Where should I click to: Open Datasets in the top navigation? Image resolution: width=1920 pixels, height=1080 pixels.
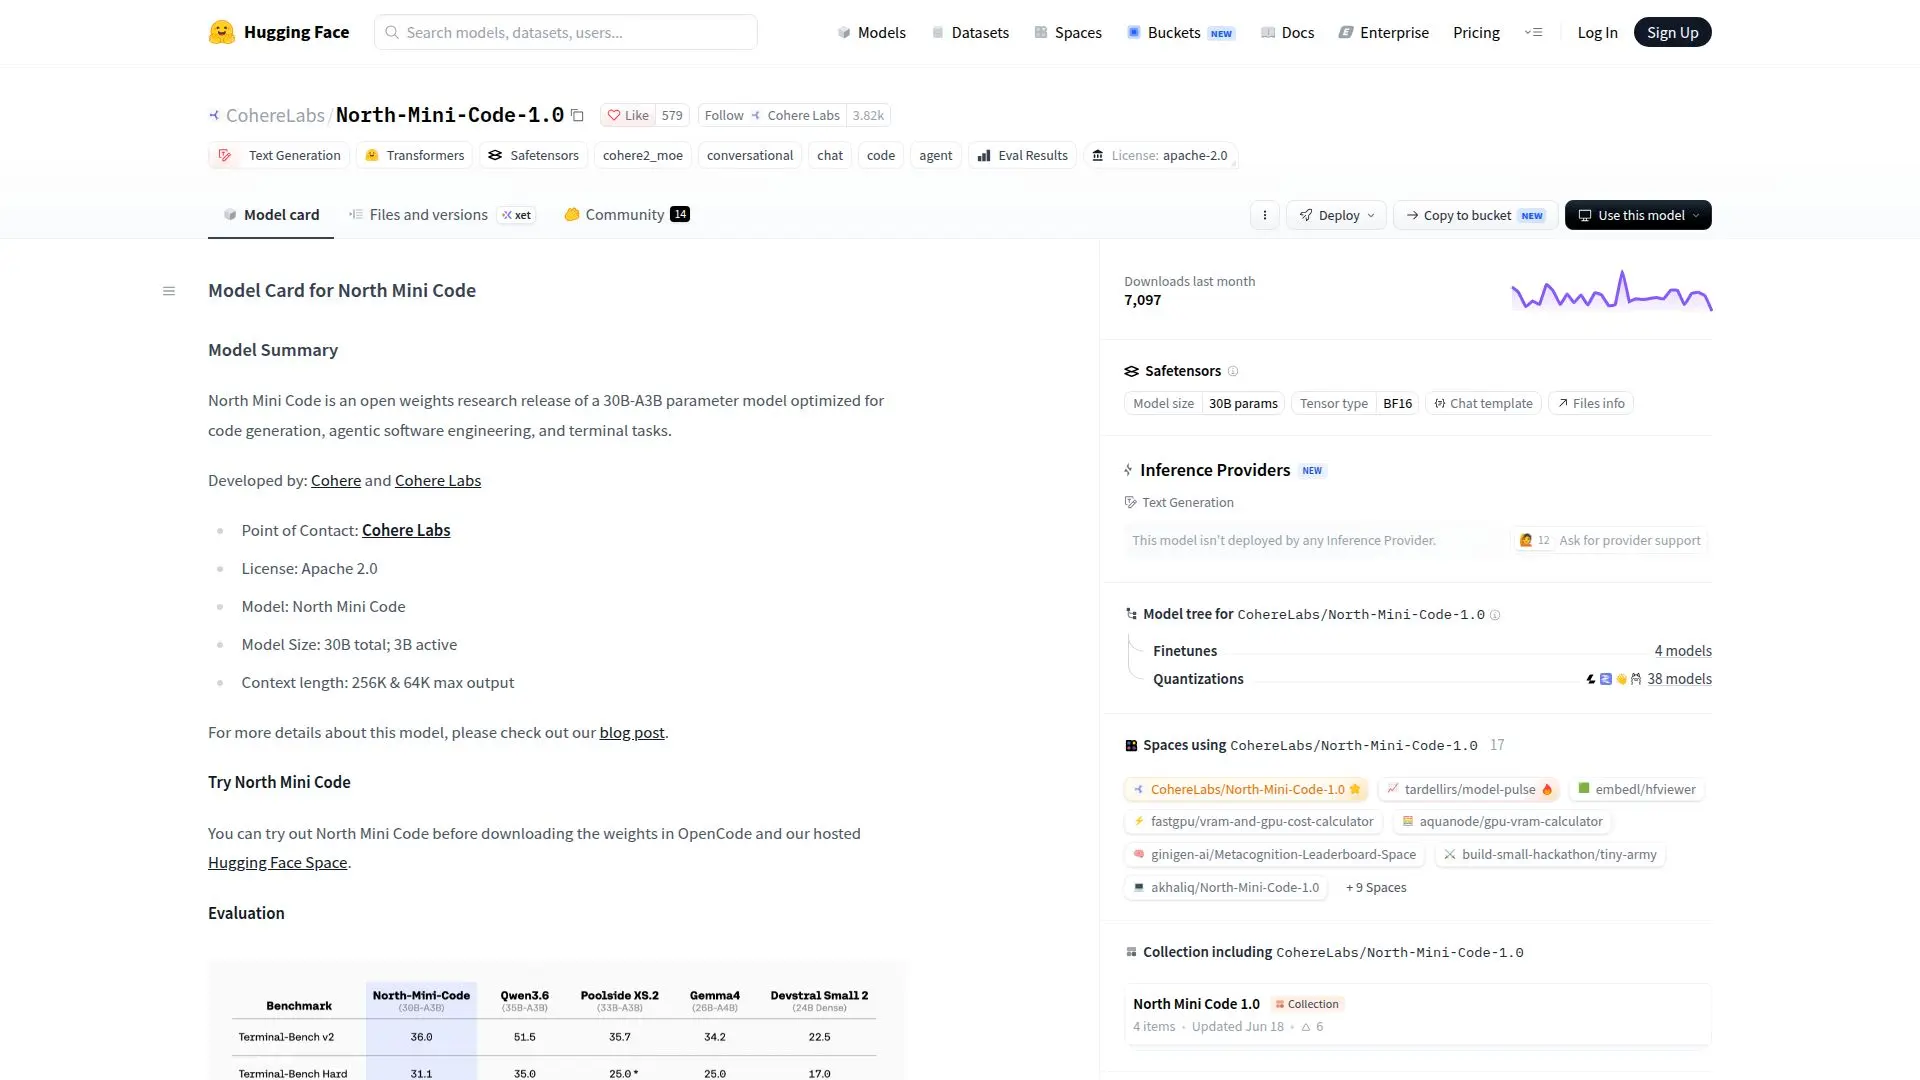pyautogui.click(x=970, y=32)
